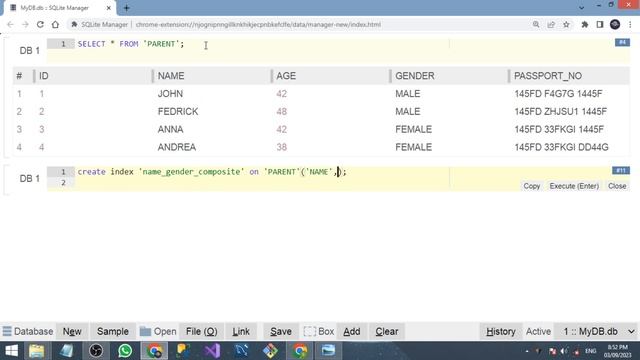Image resolution: width=640 pixels, height=360 pixels.
Task: Execute the create index query
Action: coord(574,186)
